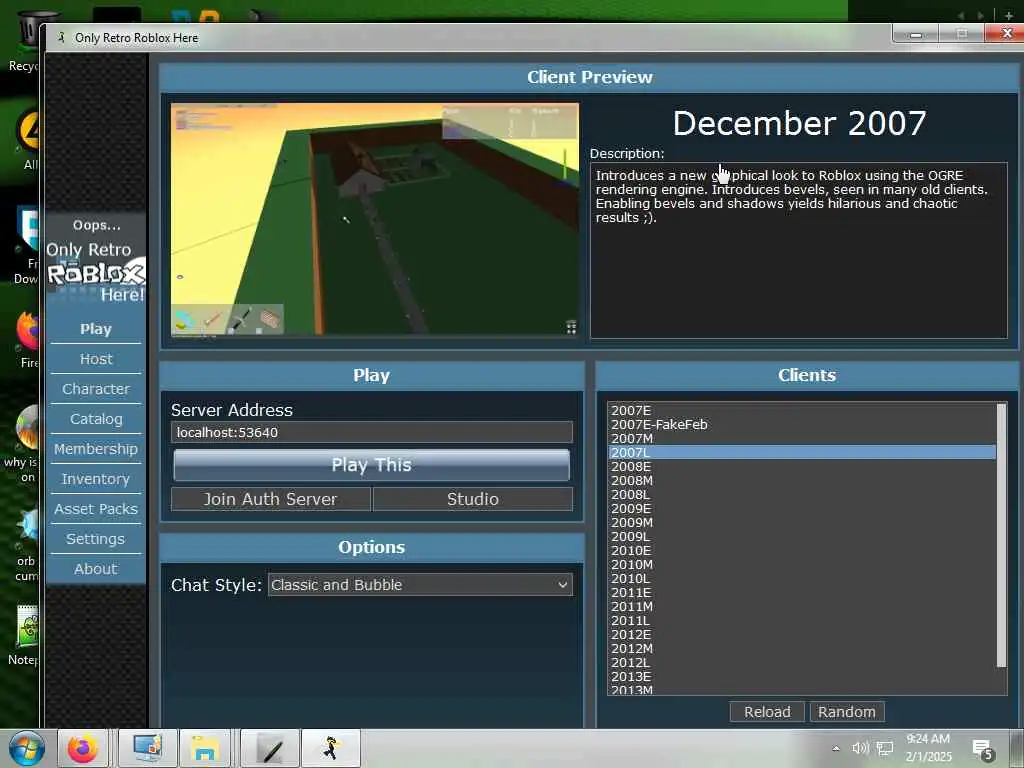The image size is (1024, 768).
Task: Select client 2009M
Action: [x=802, y=522]
